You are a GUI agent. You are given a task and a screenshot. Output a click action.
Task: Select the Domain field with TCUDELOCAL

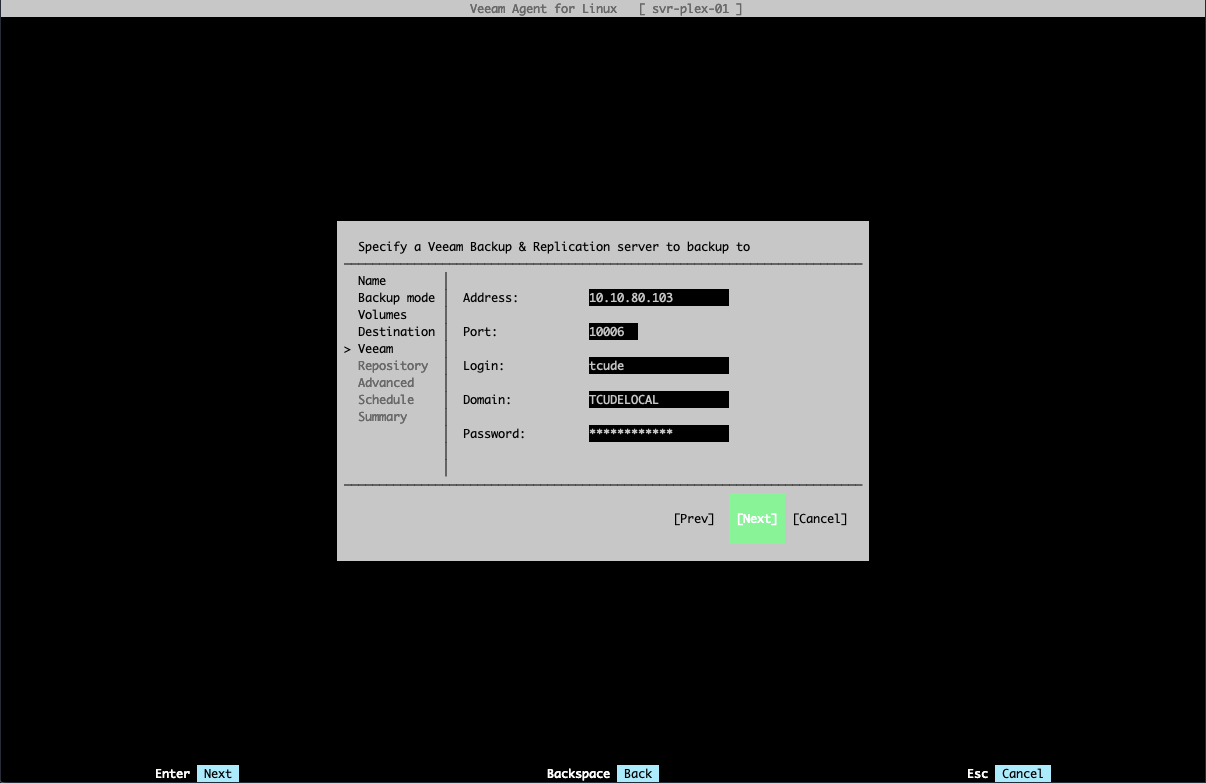[658, 400]
